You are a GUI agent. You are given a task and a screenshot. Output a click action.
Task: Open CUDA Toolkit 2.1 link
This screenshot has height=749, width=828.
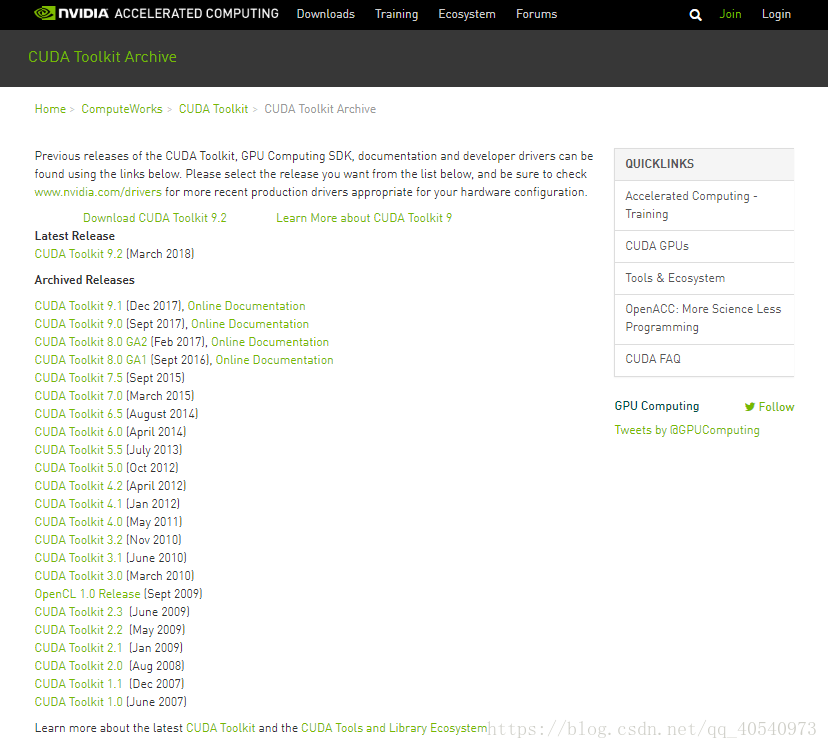point(78,648)
